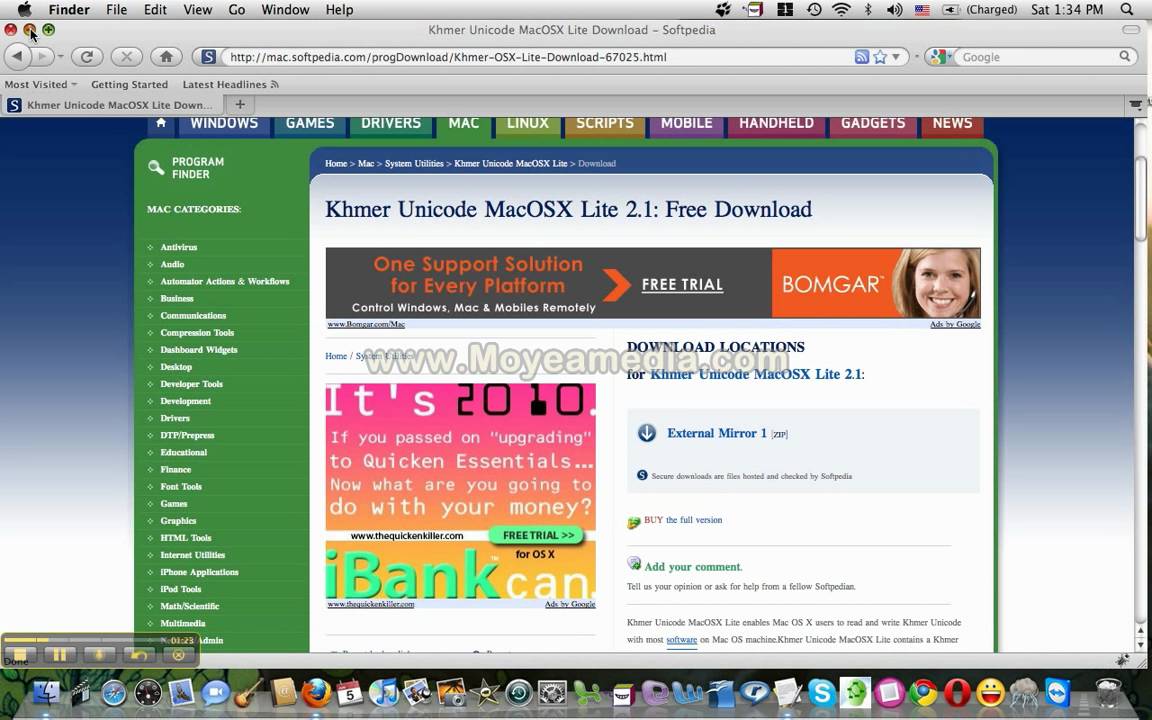Open the Getting Started bookmark
Viewport: 1152px width, 720px height.
tap(129, 84)
